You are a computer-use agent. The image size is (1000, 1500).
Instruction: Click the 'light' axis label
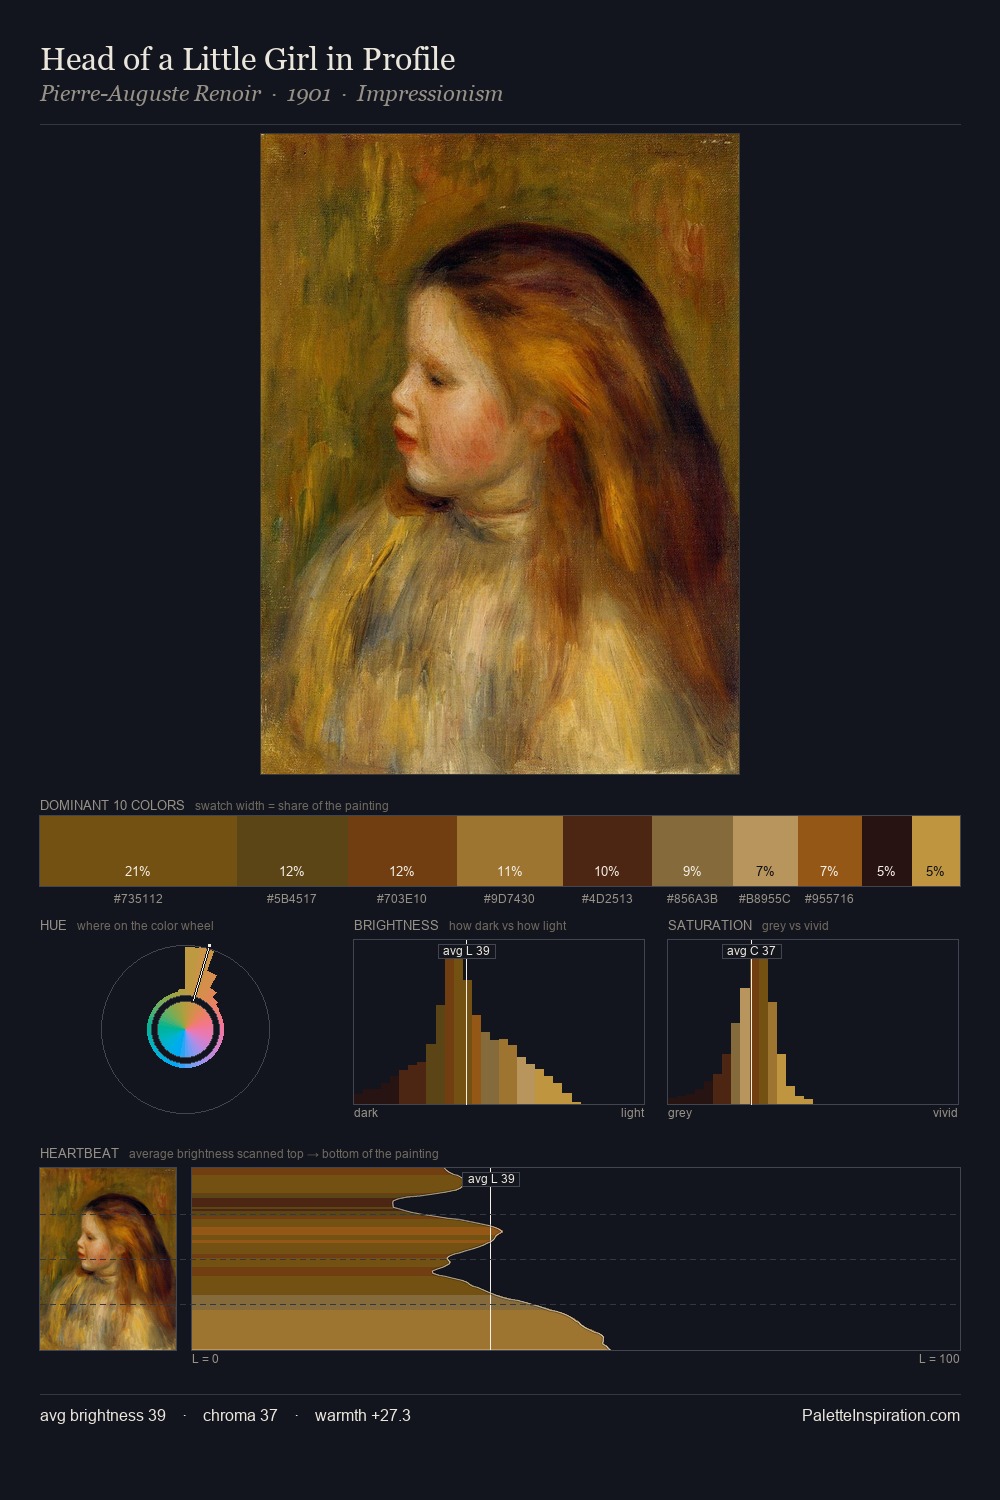tap(632, 1113)
